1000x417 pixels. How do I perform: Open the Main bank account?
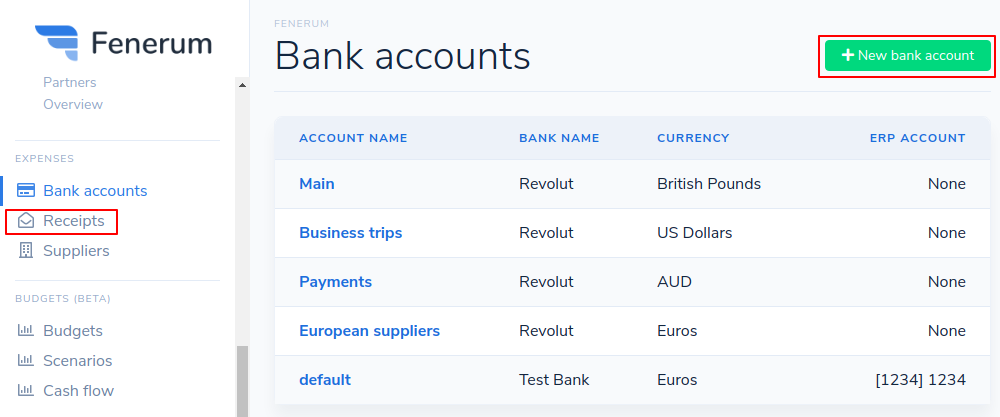click(x=317, y=184)
